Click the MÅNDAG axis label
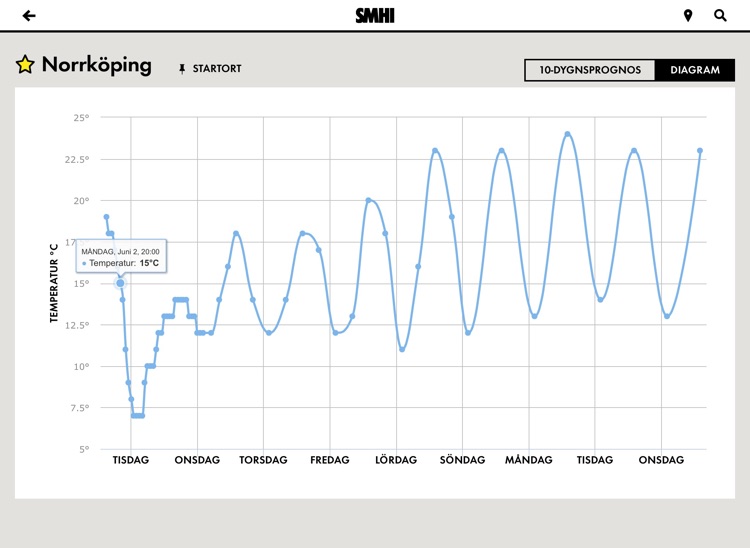The width and height of the screenshot is (750, 548). tap(529, 460)
